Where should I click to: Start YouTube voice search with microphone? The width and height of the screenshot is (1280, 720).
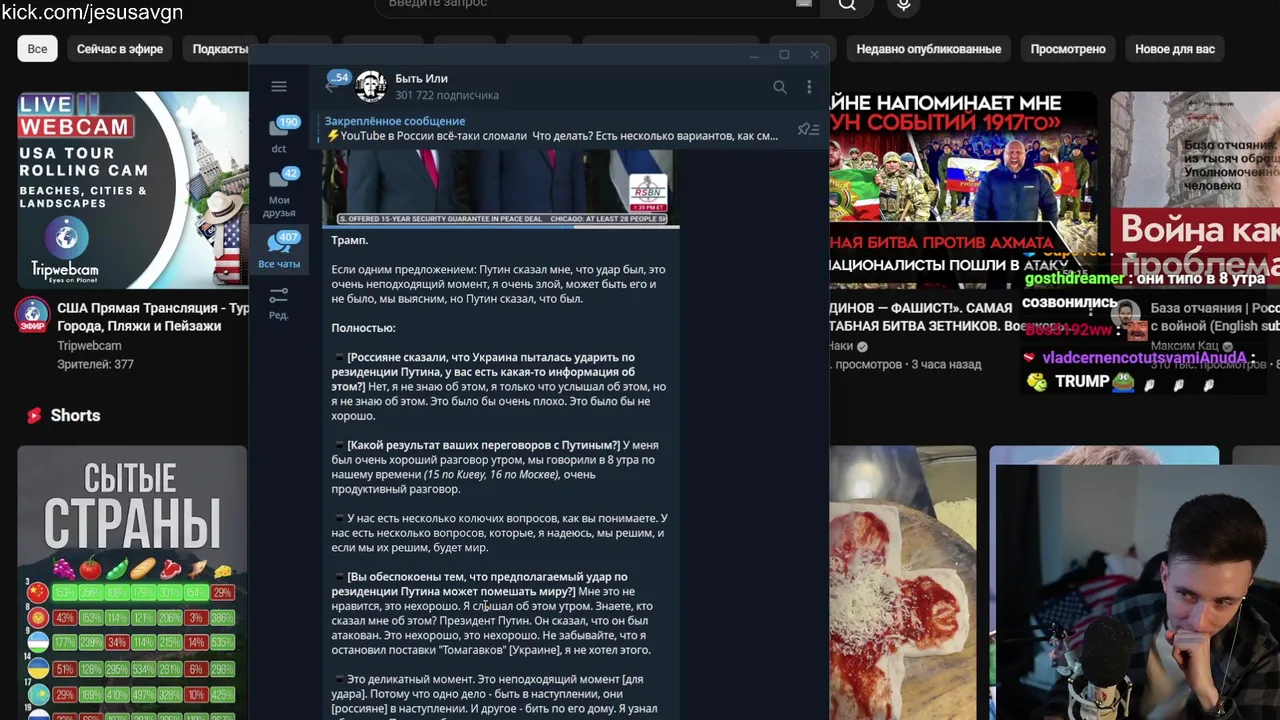pos(903,5)
